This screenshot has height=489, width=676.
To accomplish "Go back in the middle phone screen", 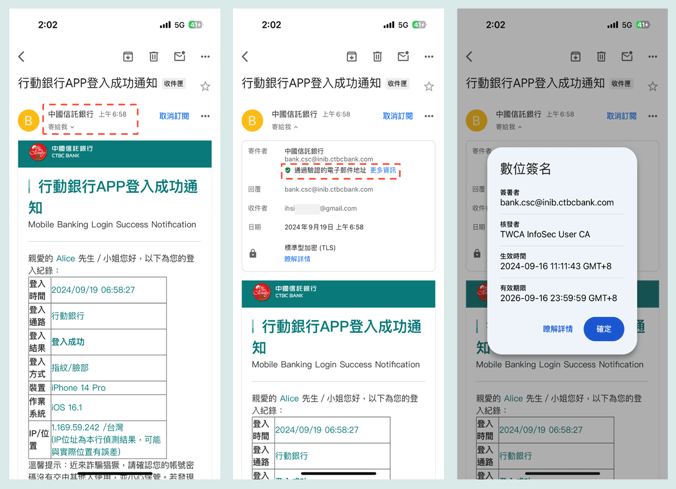I will tap(245, 56).
